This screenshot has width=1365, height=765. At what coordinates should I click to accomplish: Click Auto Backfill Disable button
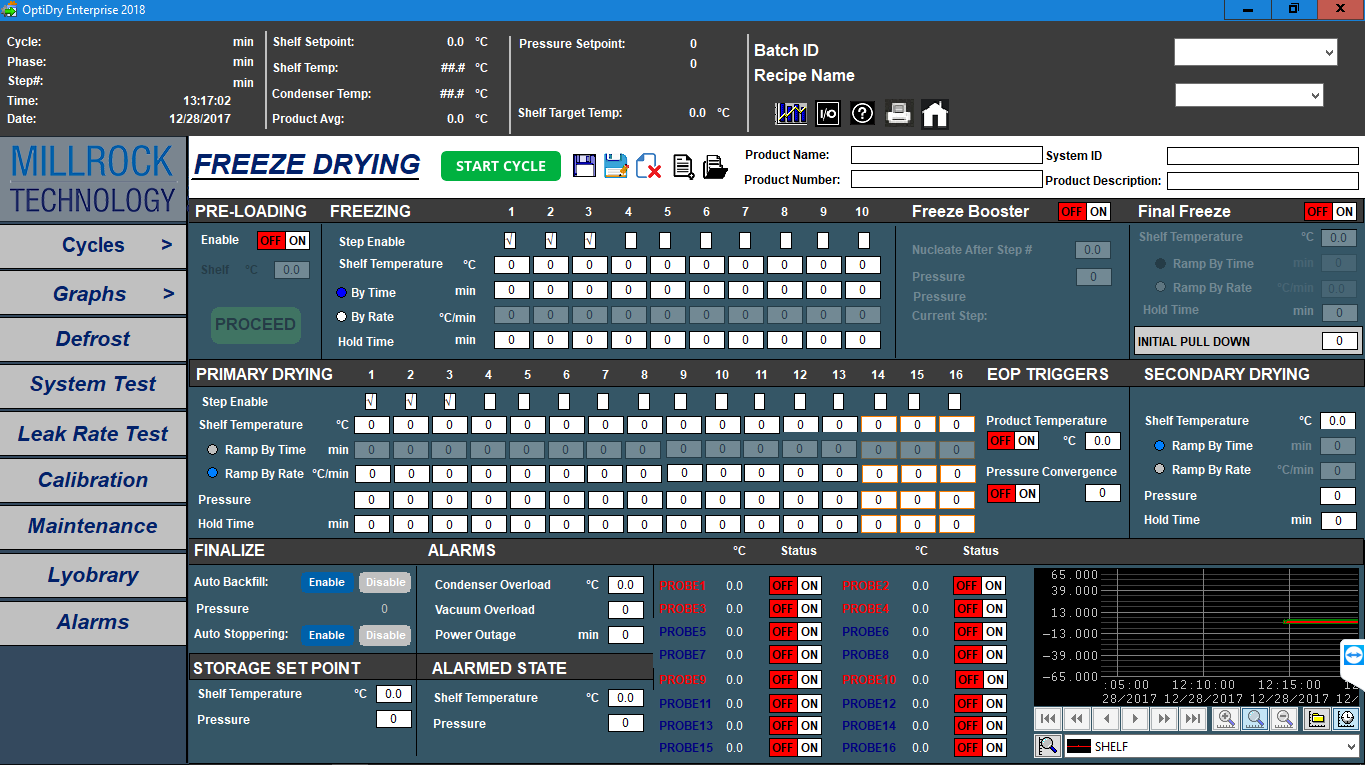point(385,582)
